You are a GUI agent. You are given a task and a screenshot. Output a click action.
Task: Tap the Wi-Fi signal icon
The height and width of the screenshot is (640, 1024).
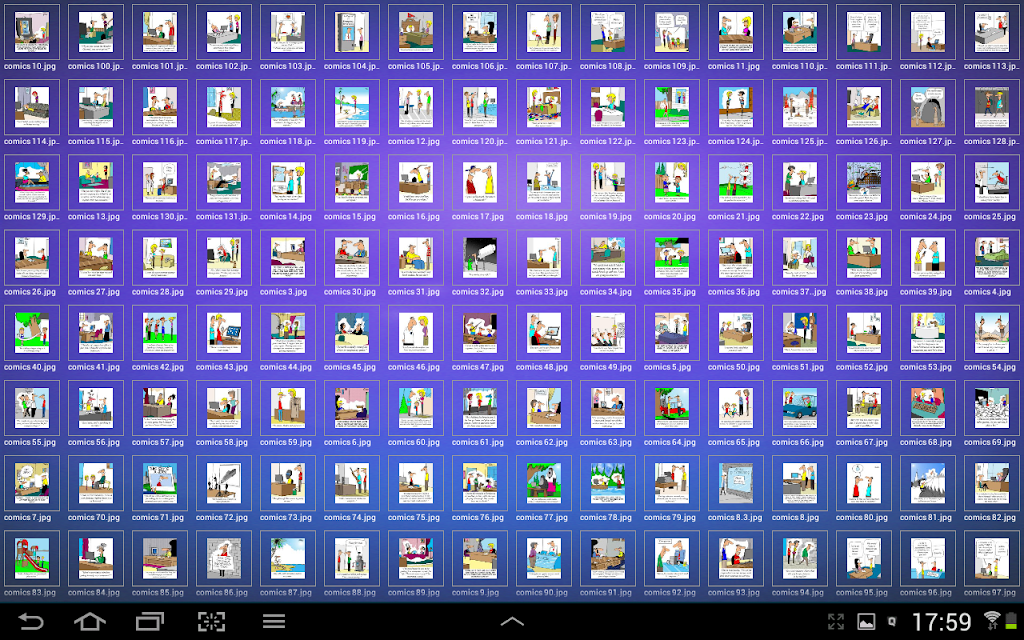point(993,620)
